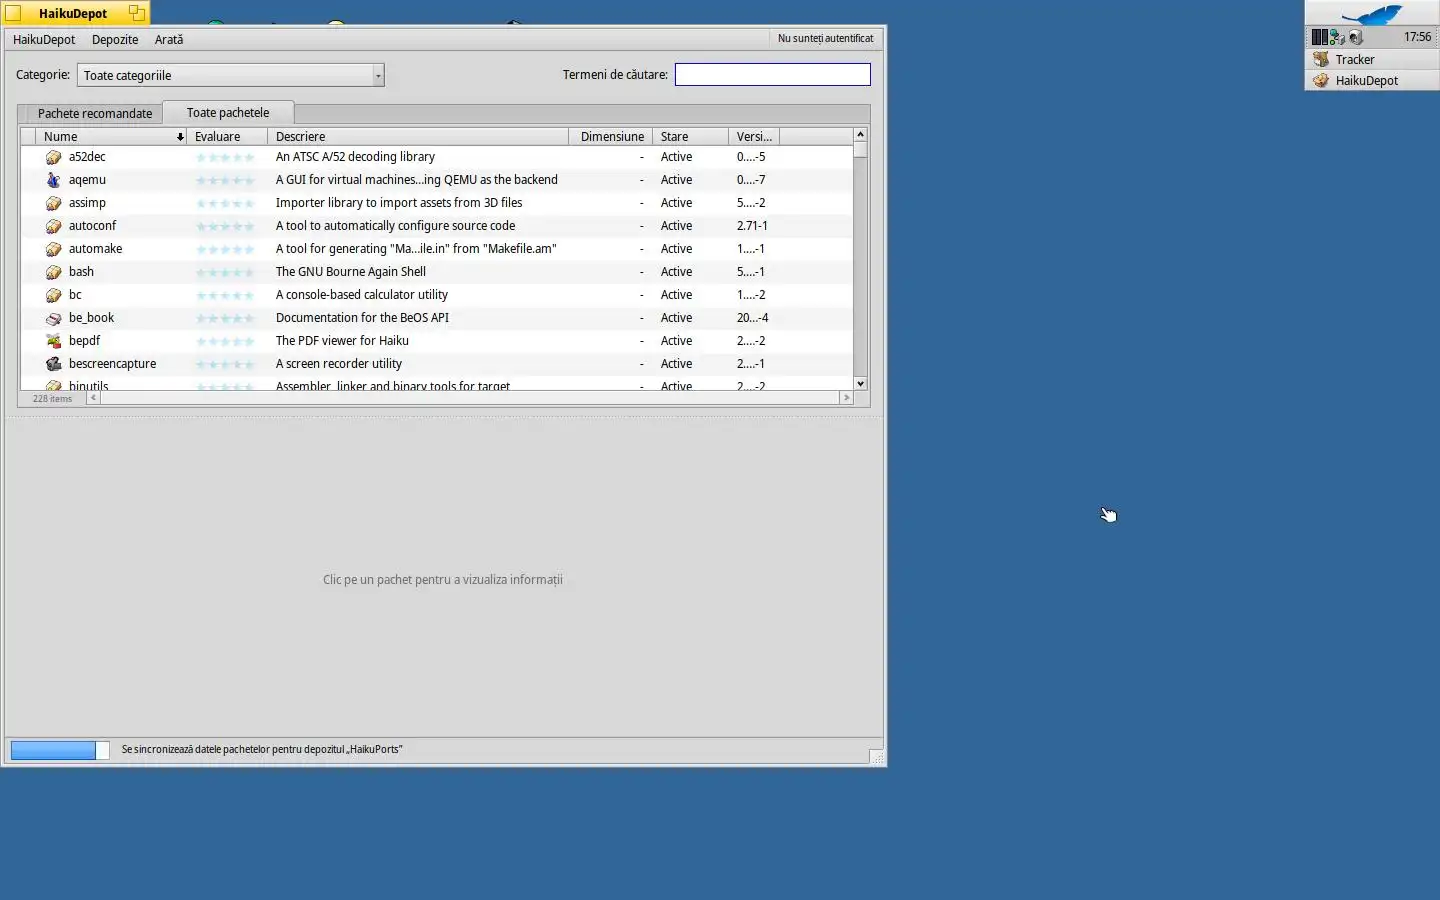This screenshot has height=900, width=1440.
Task: Click the Termeni de căutare search field
Action: (772, 74)
